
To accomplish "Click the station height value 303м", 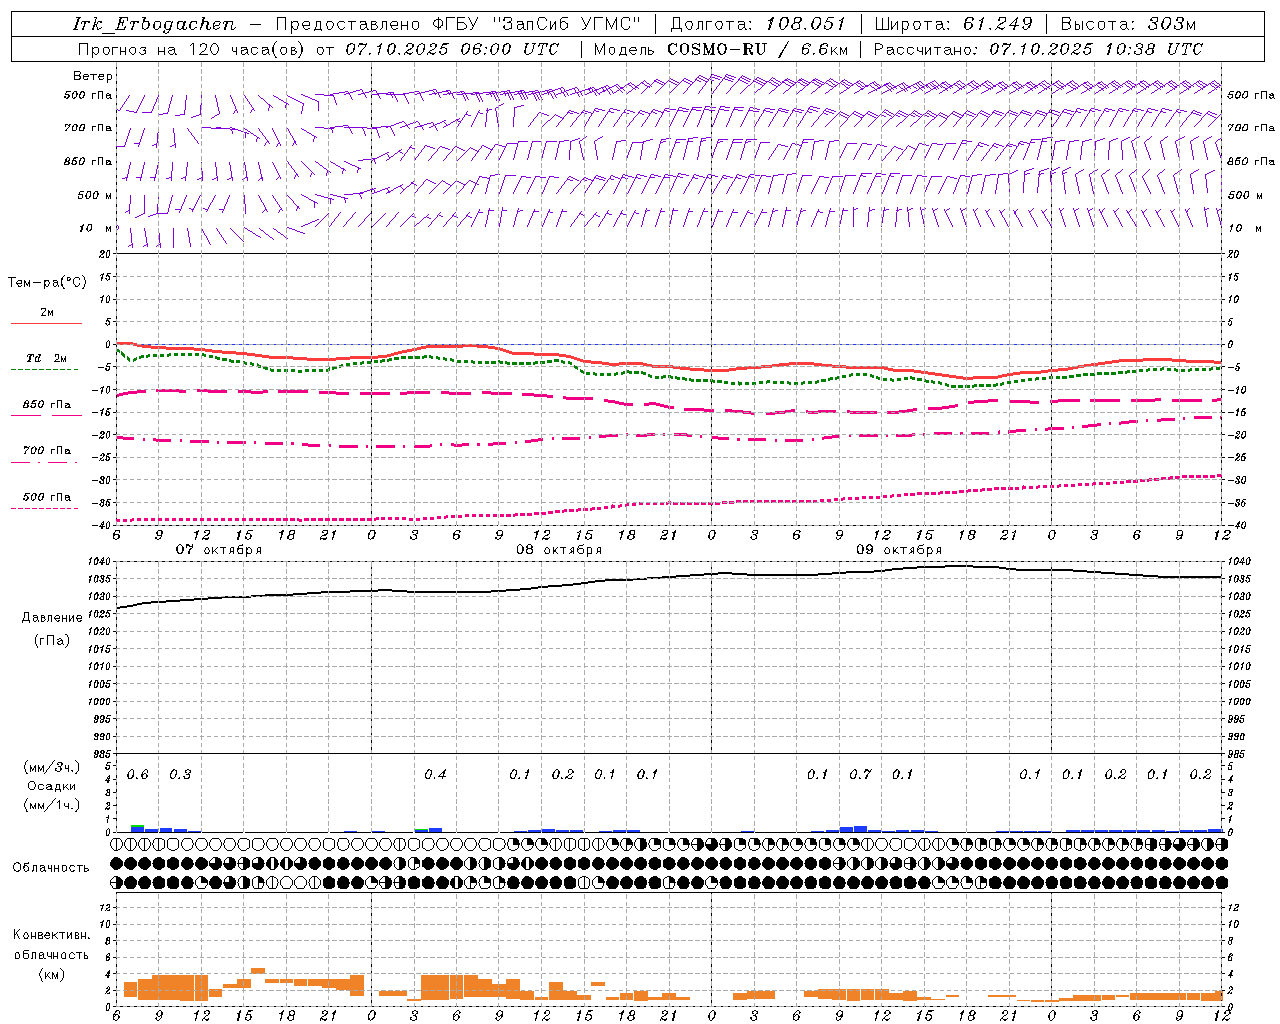I will pos(1172,24).
